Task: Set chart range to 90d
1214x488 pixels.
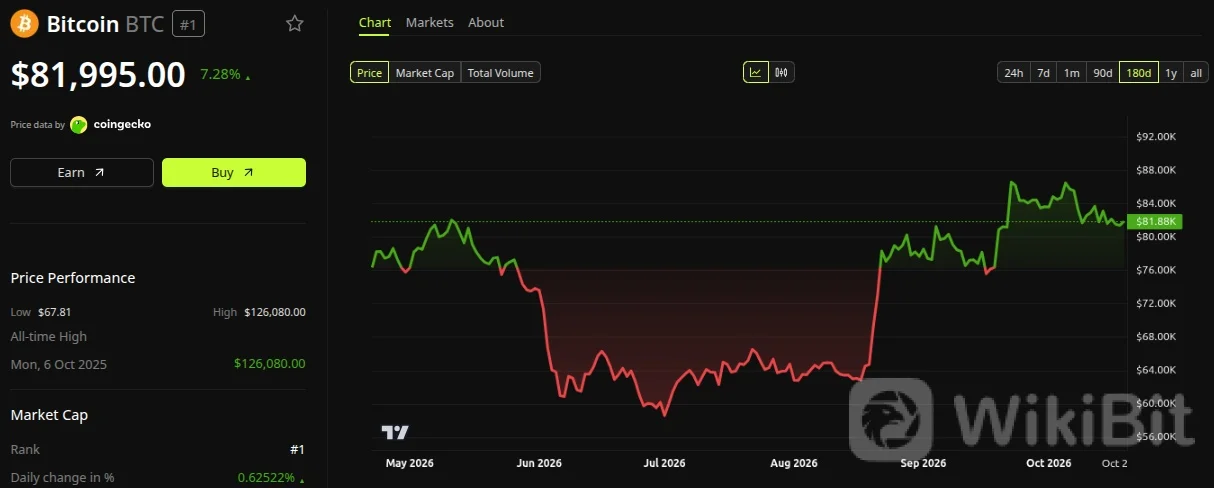Action: click(x=1102, y=72)
